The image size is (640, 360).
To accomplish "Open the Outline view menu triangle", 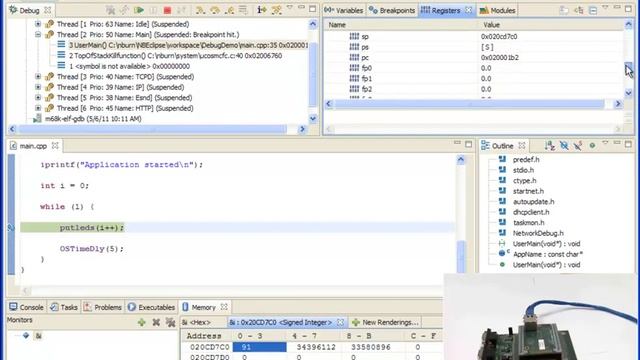I will tap(605, 143).
